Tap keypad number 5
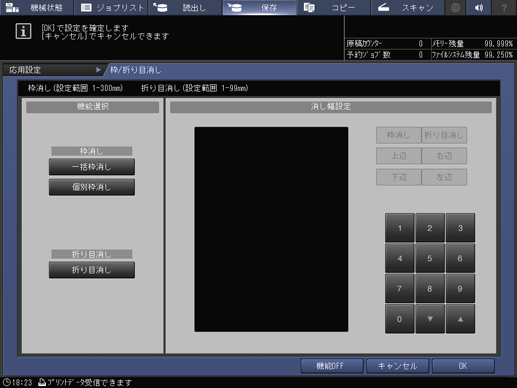Screen dimensions: 517x388 pos(430,258)
